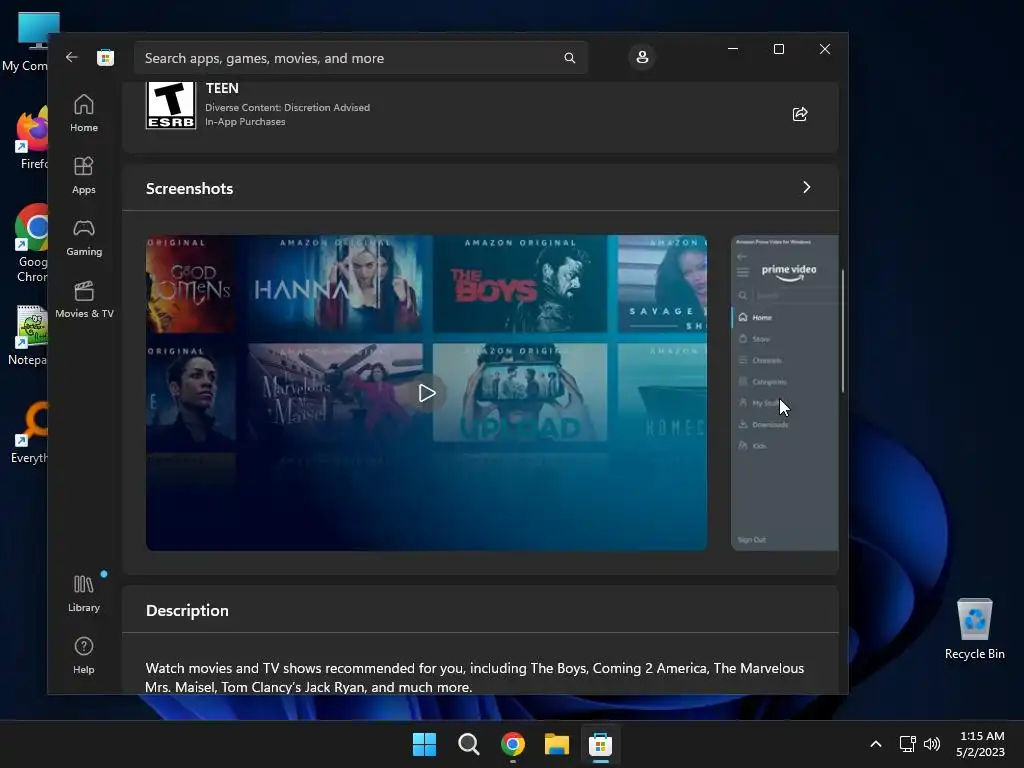
Task: Open taskbar Search
Action: click(468, 744)
